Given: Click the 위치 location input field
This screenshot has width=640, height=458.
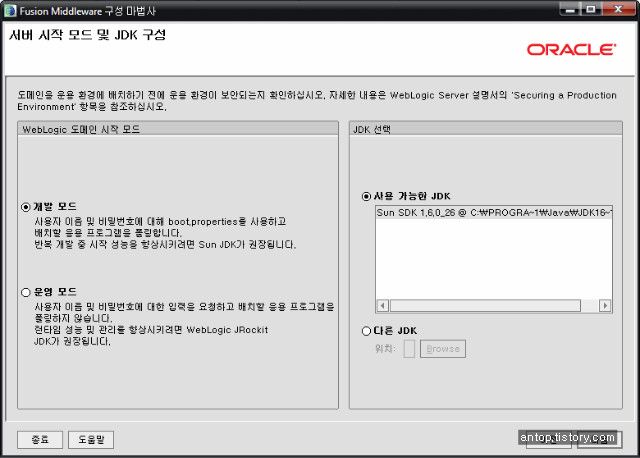Looking at the screenshot, I should point(409,349).
